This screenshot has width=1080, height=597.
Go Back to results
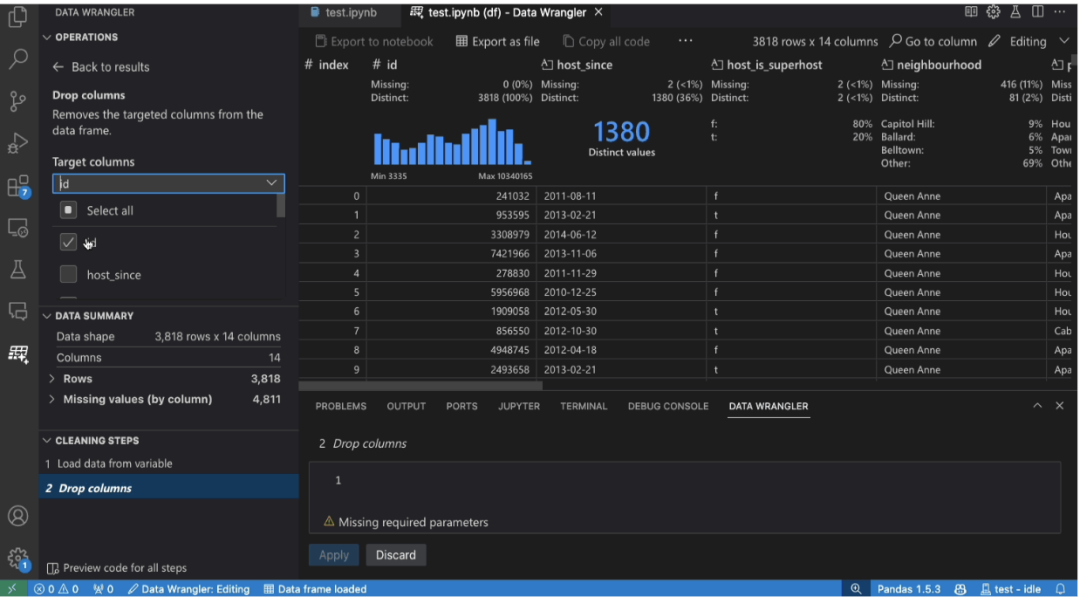(x=101, y=67)
